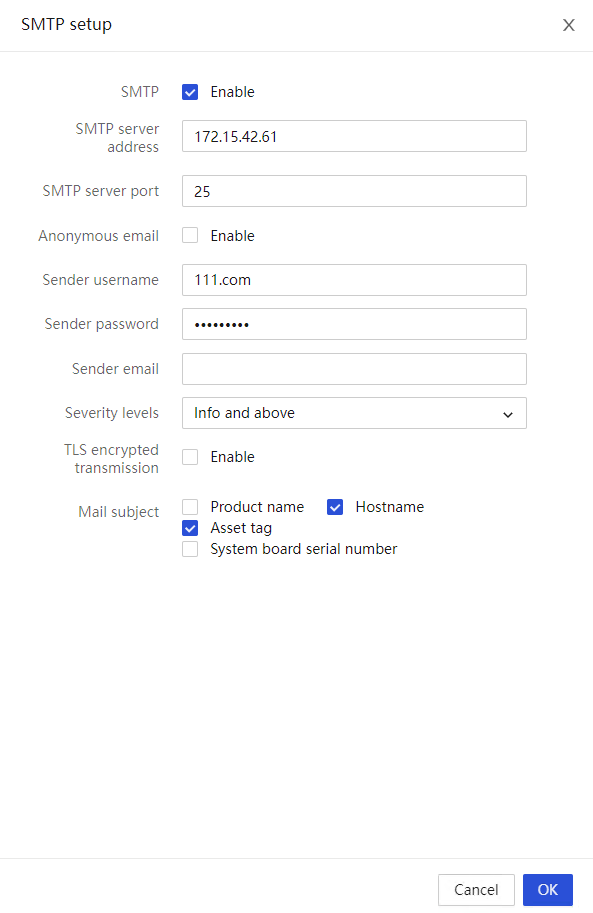Viewport: 593px width, 913px height.
Task: Enable TLS encrypted transmission checkbox
Action: (190, 457)
